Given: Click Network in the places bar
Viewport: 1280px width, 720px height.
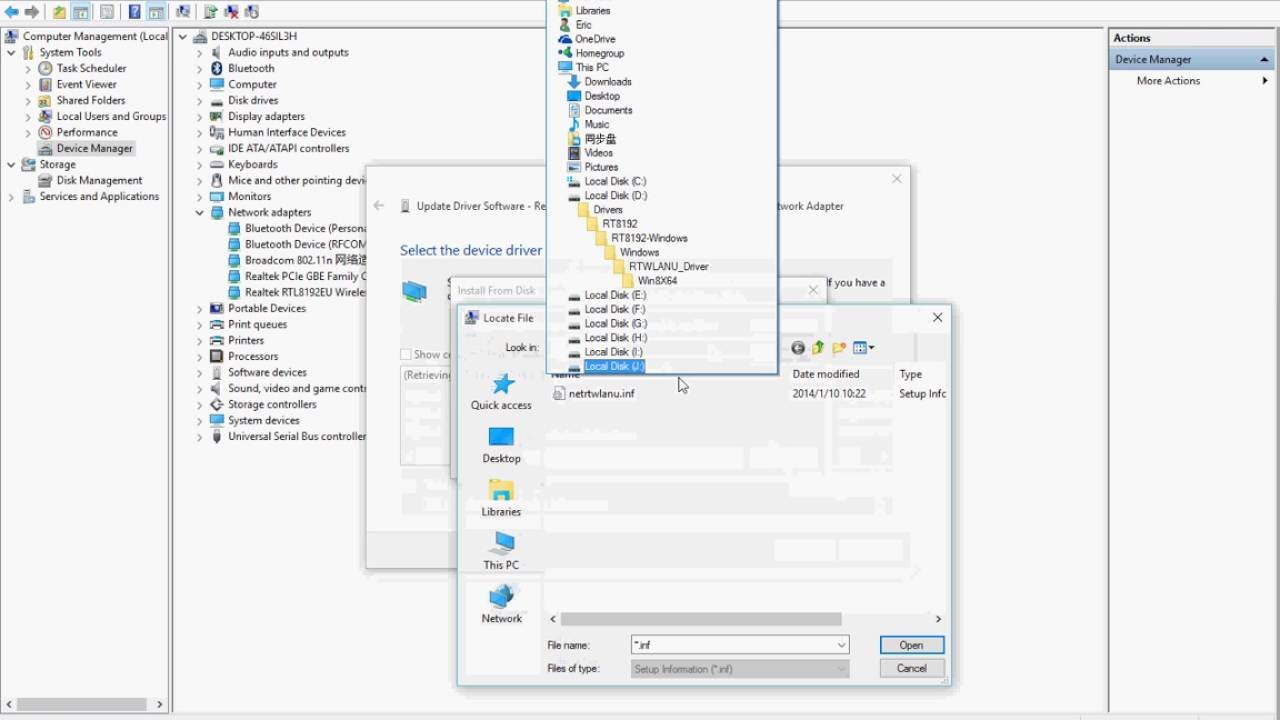Looking at the screenshot, I should pos(501,604).
